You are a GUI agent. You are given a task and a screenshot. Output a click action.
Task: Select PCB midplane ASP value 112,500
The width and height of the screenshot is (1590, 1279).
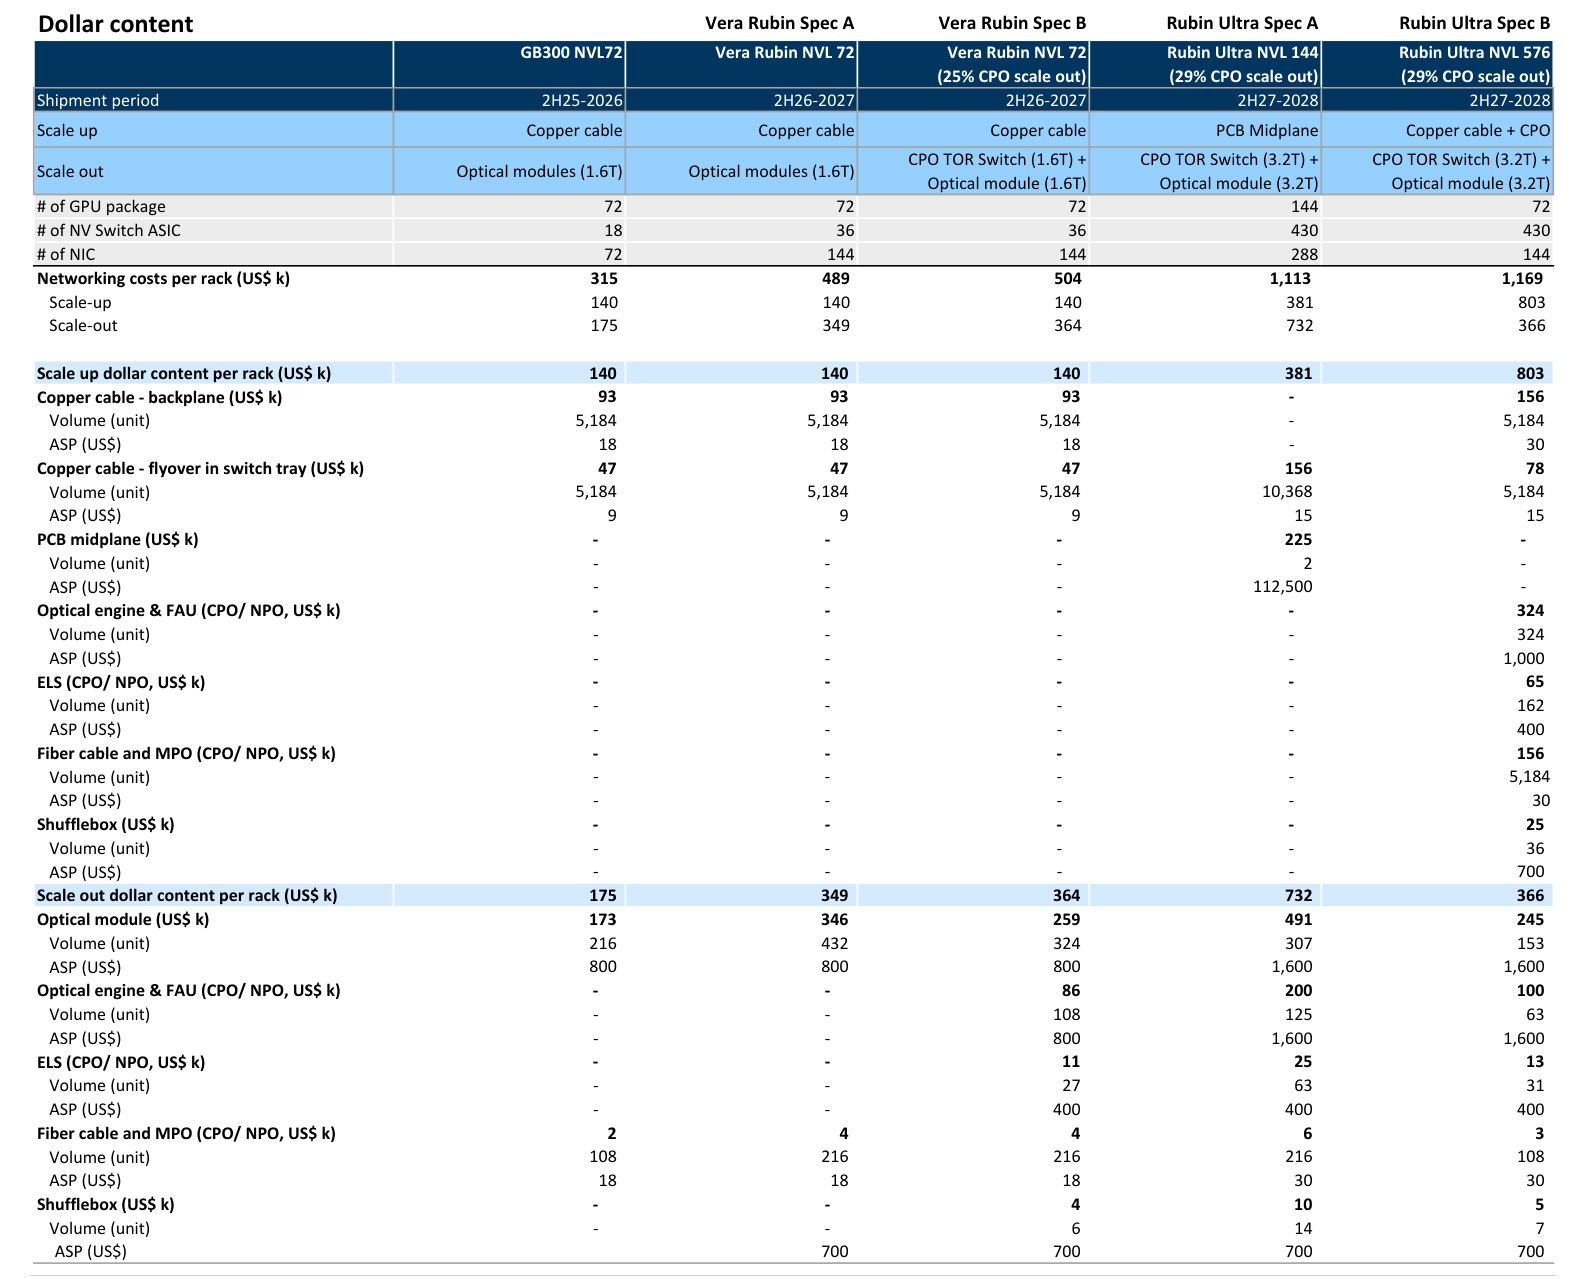1282,587
